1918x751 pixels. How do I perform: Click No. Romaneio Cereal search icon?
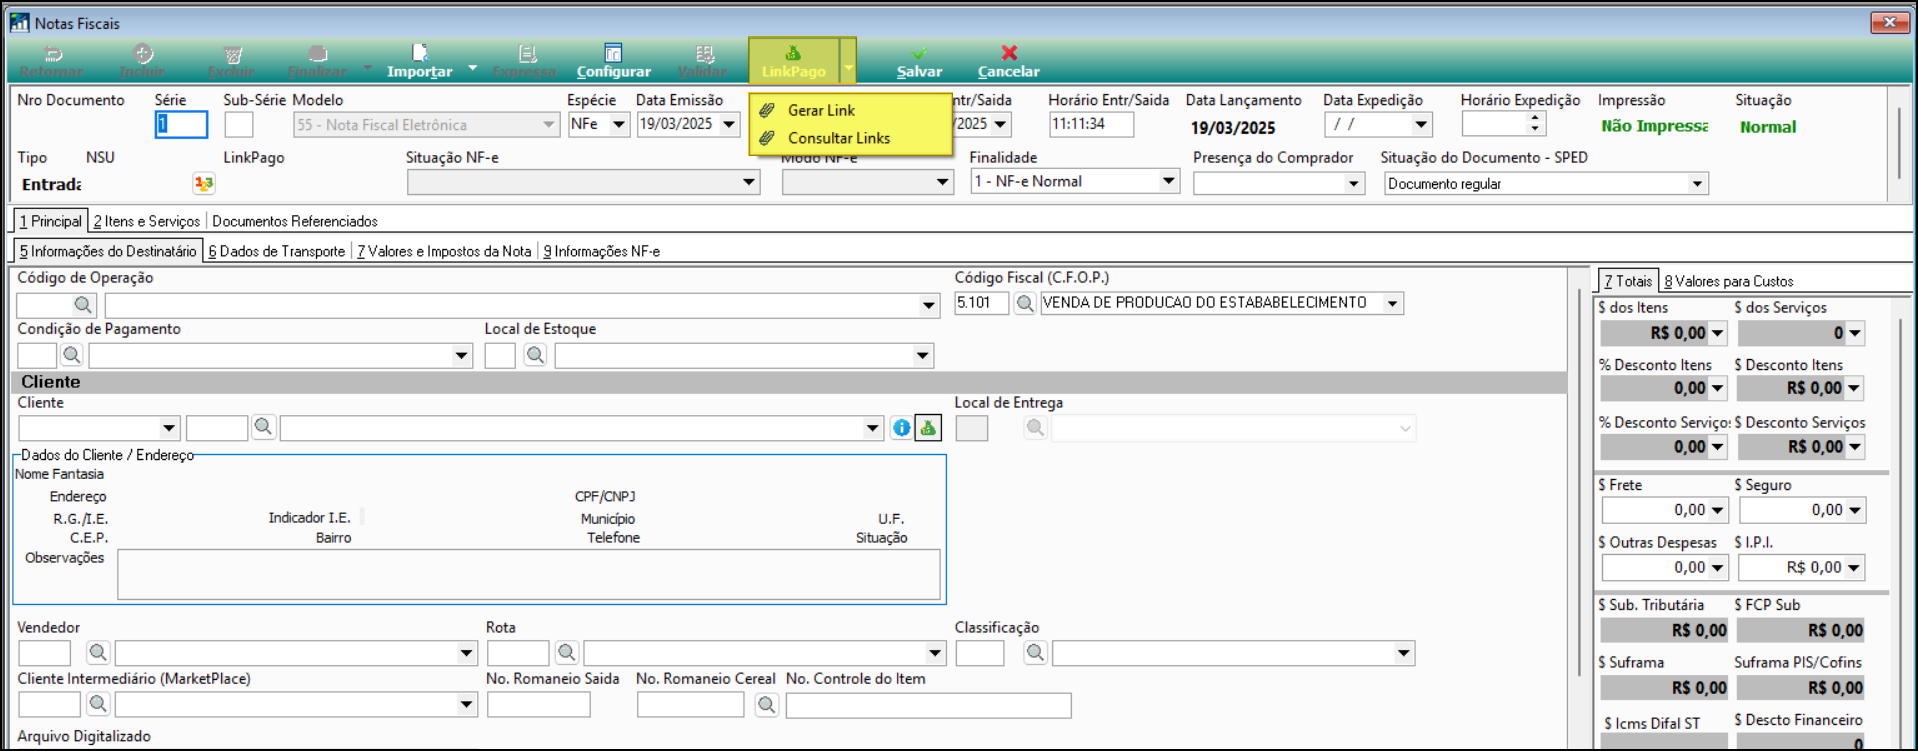[x=766, y=705]
